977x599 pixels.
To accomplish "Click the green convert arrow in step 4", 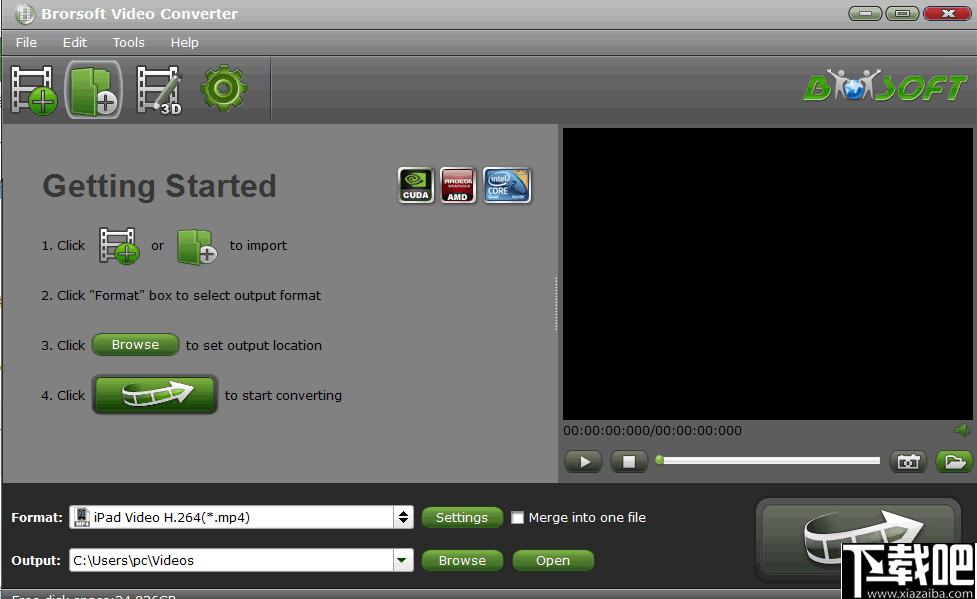I will click(x=155, y=394).
